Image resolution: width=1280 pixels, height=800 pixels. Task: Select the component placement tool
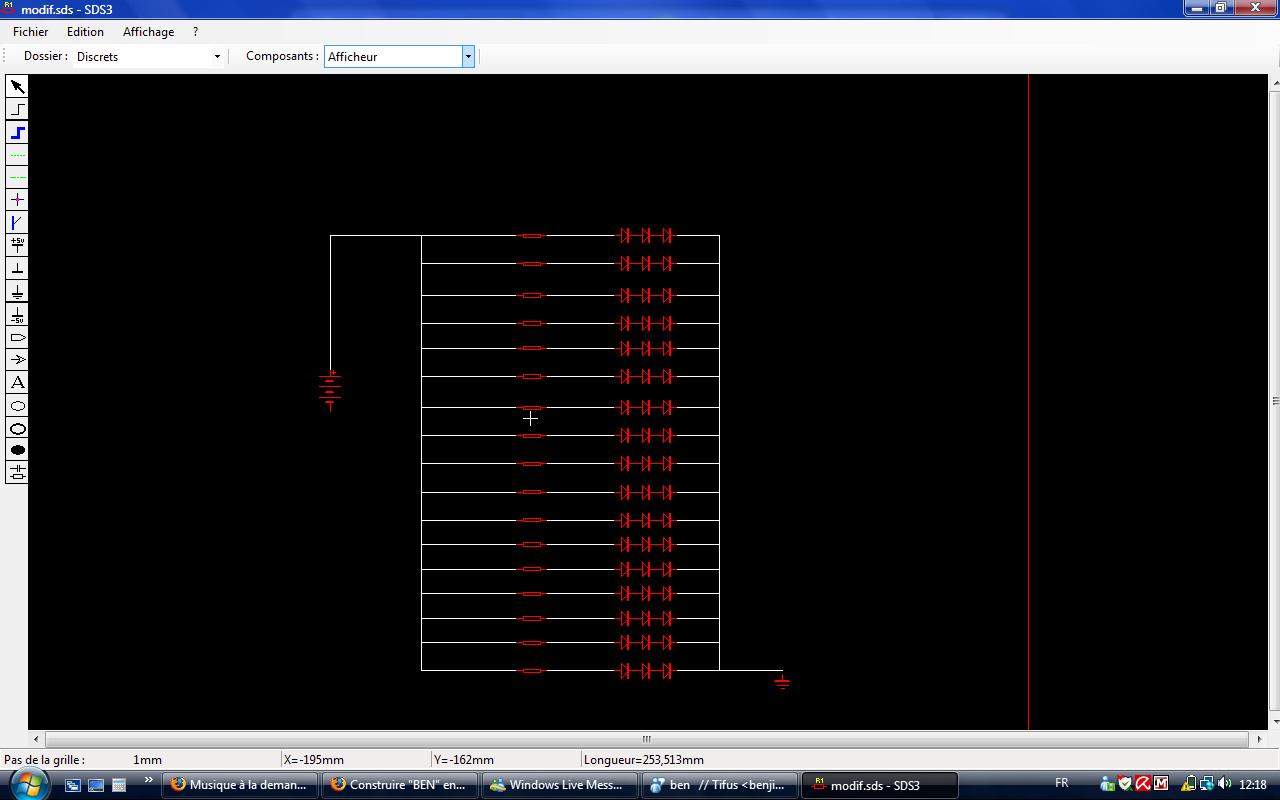[17, 473]
